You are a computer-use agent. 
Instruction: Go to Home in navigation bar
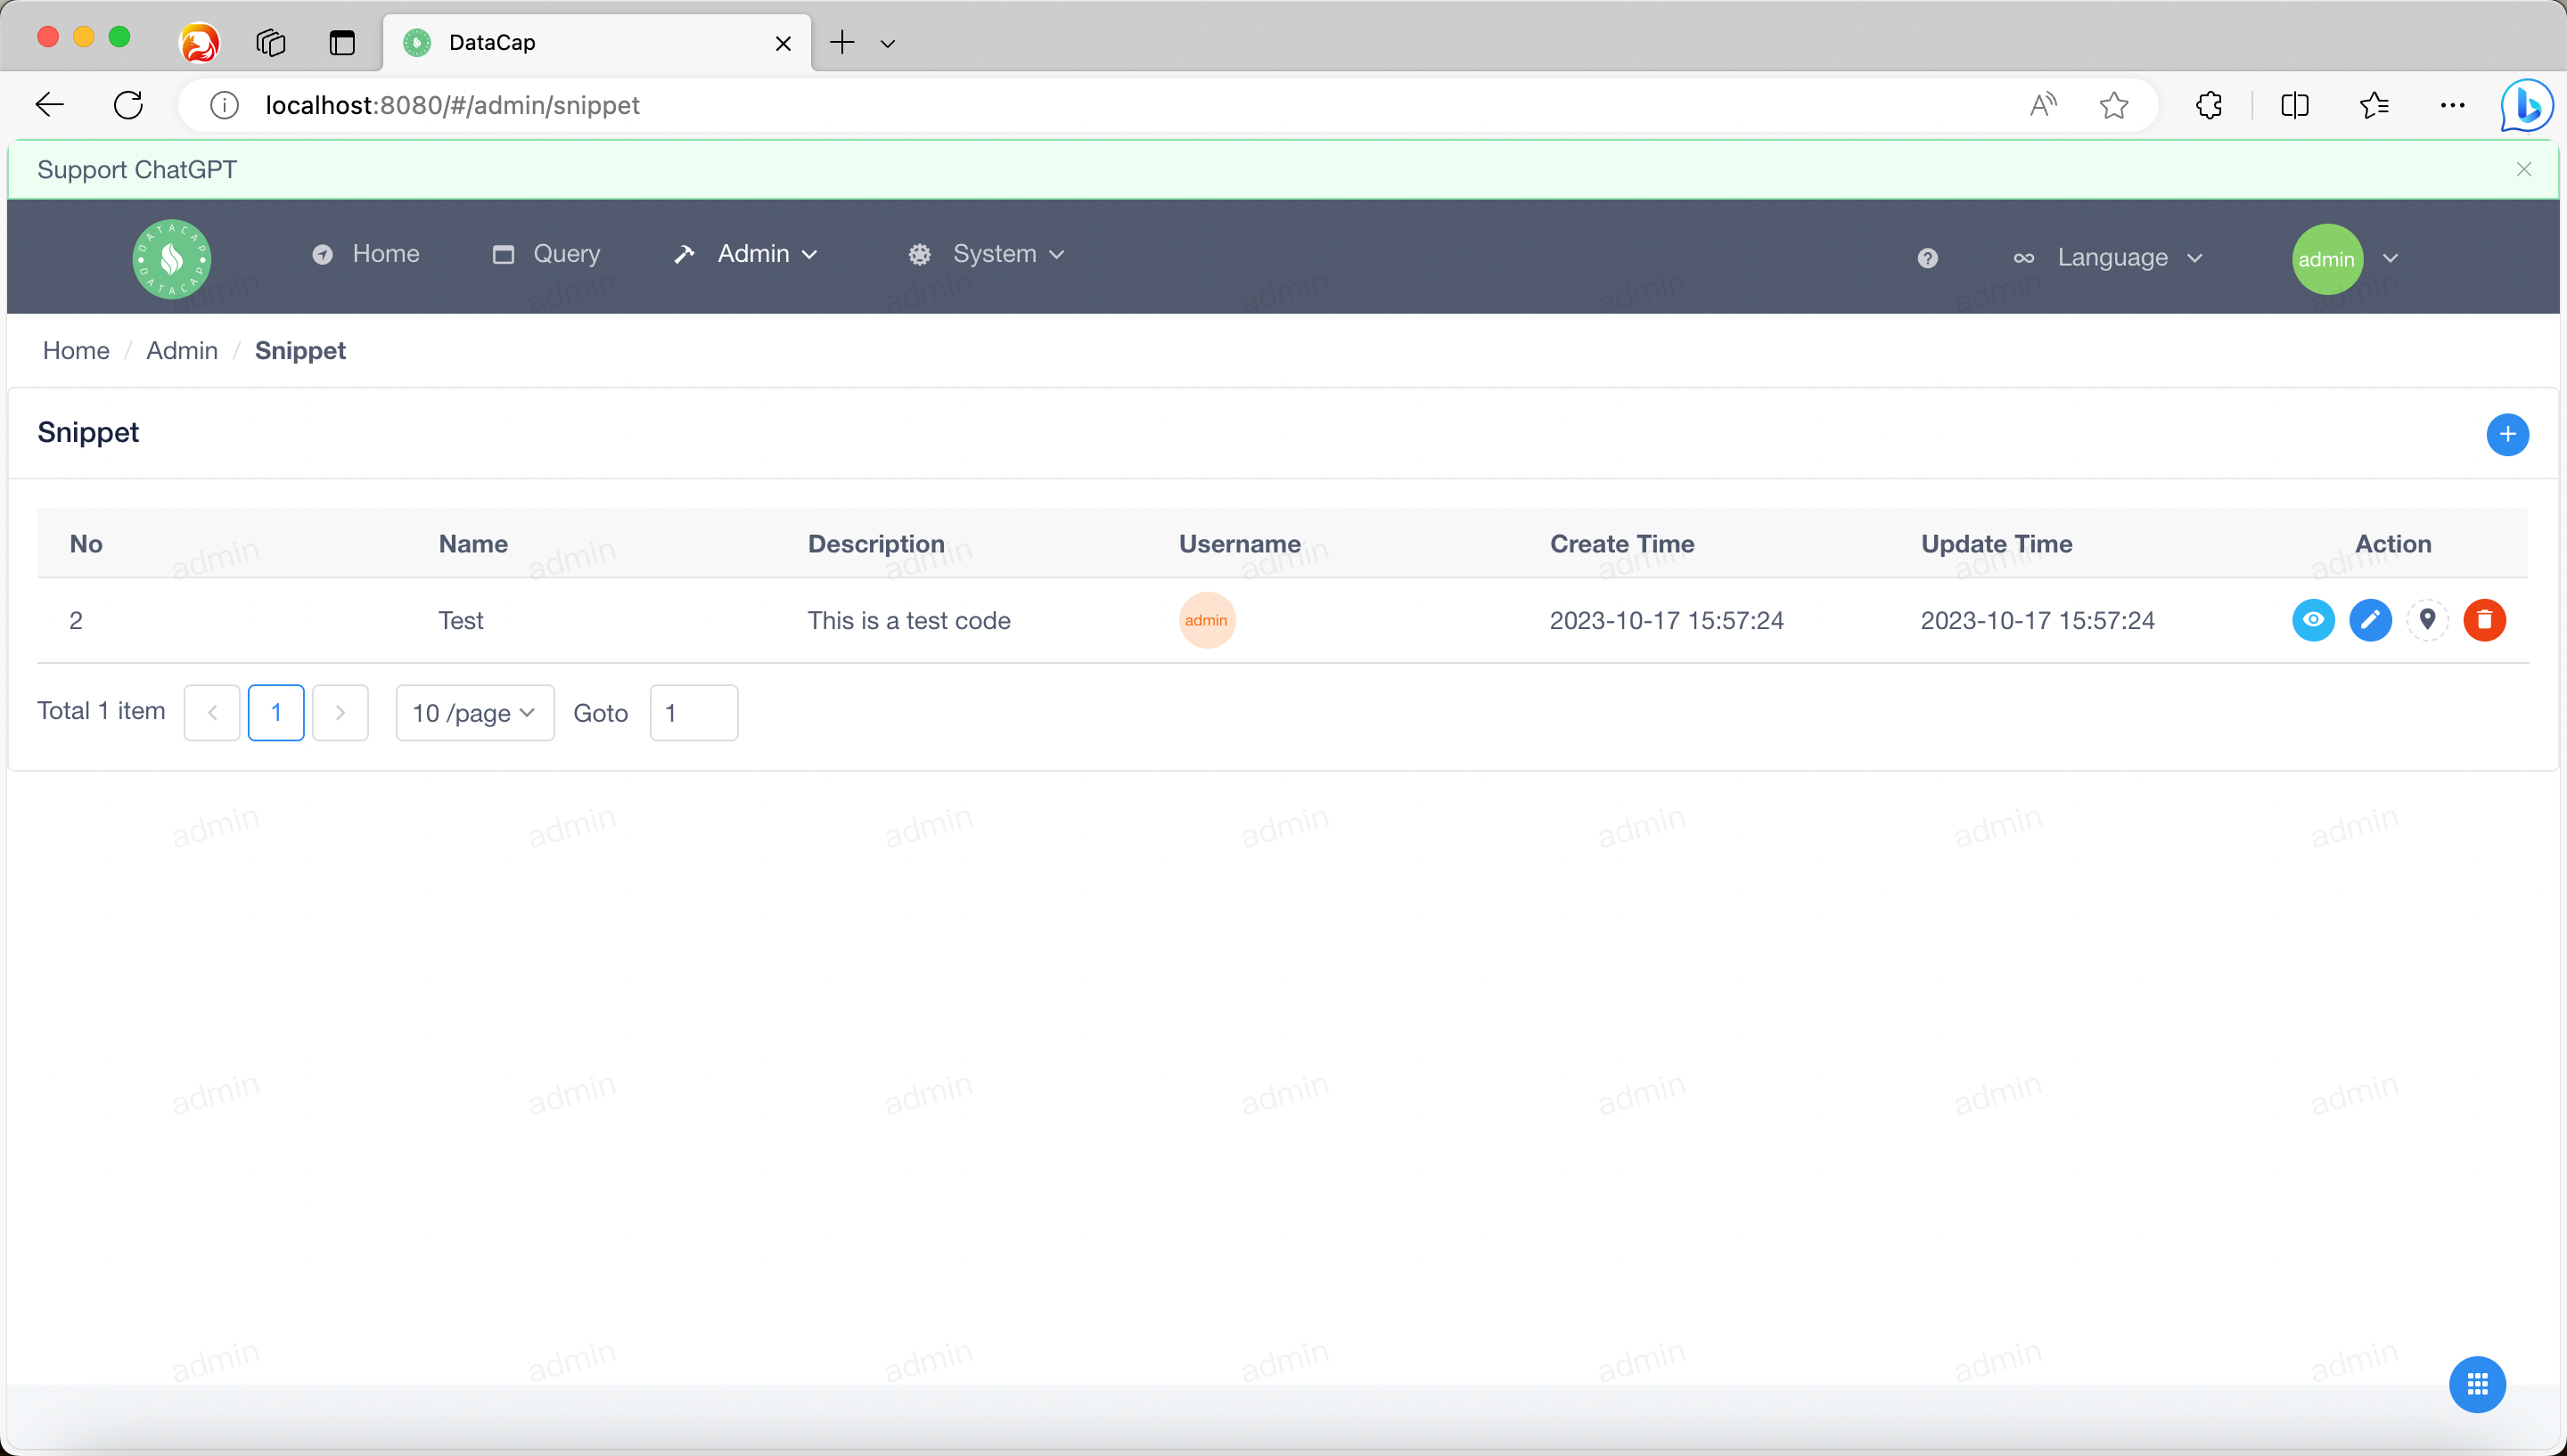pyautogui.click(x=365, y=254)
